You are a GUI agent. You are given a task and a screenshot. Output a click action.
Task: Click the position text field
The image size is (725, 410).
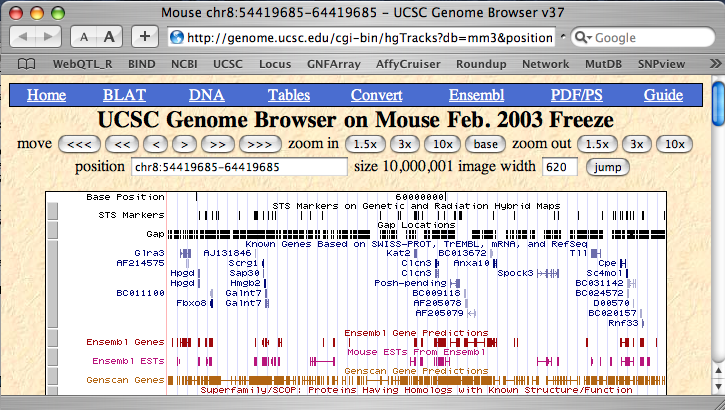click(x=239, y=166)
